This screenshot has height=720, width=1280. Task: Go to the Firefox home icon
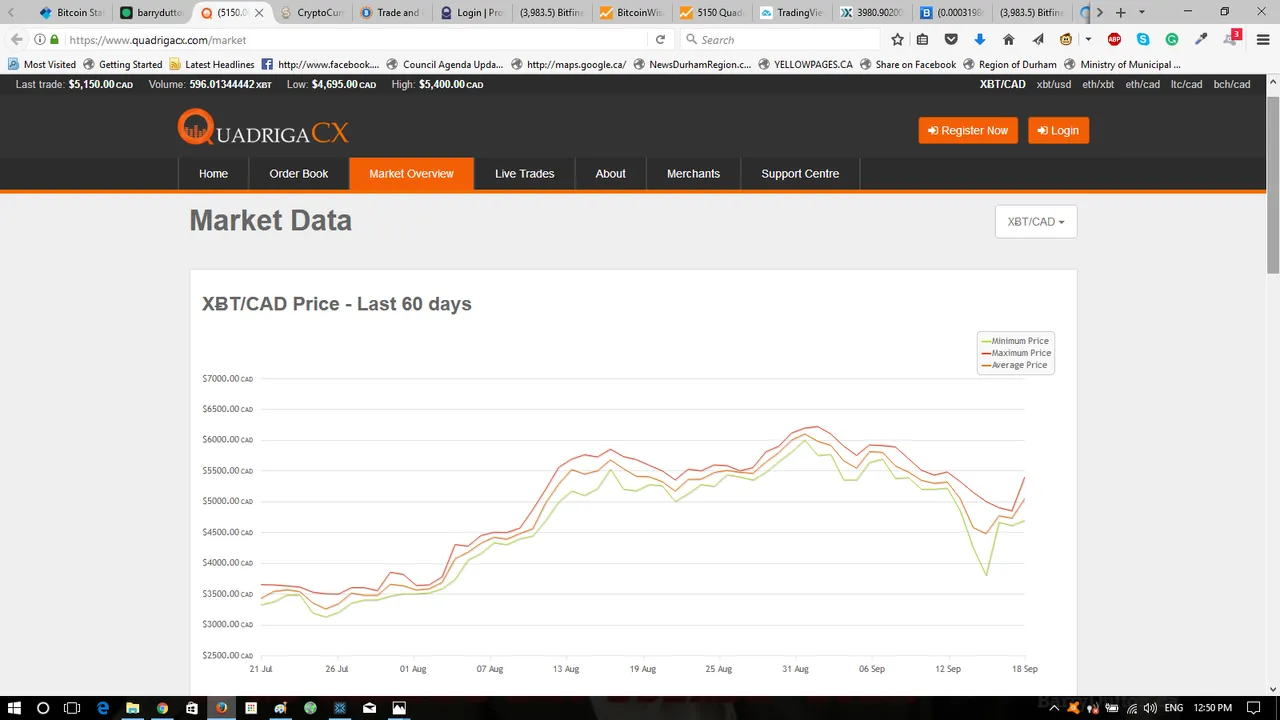1008,40
